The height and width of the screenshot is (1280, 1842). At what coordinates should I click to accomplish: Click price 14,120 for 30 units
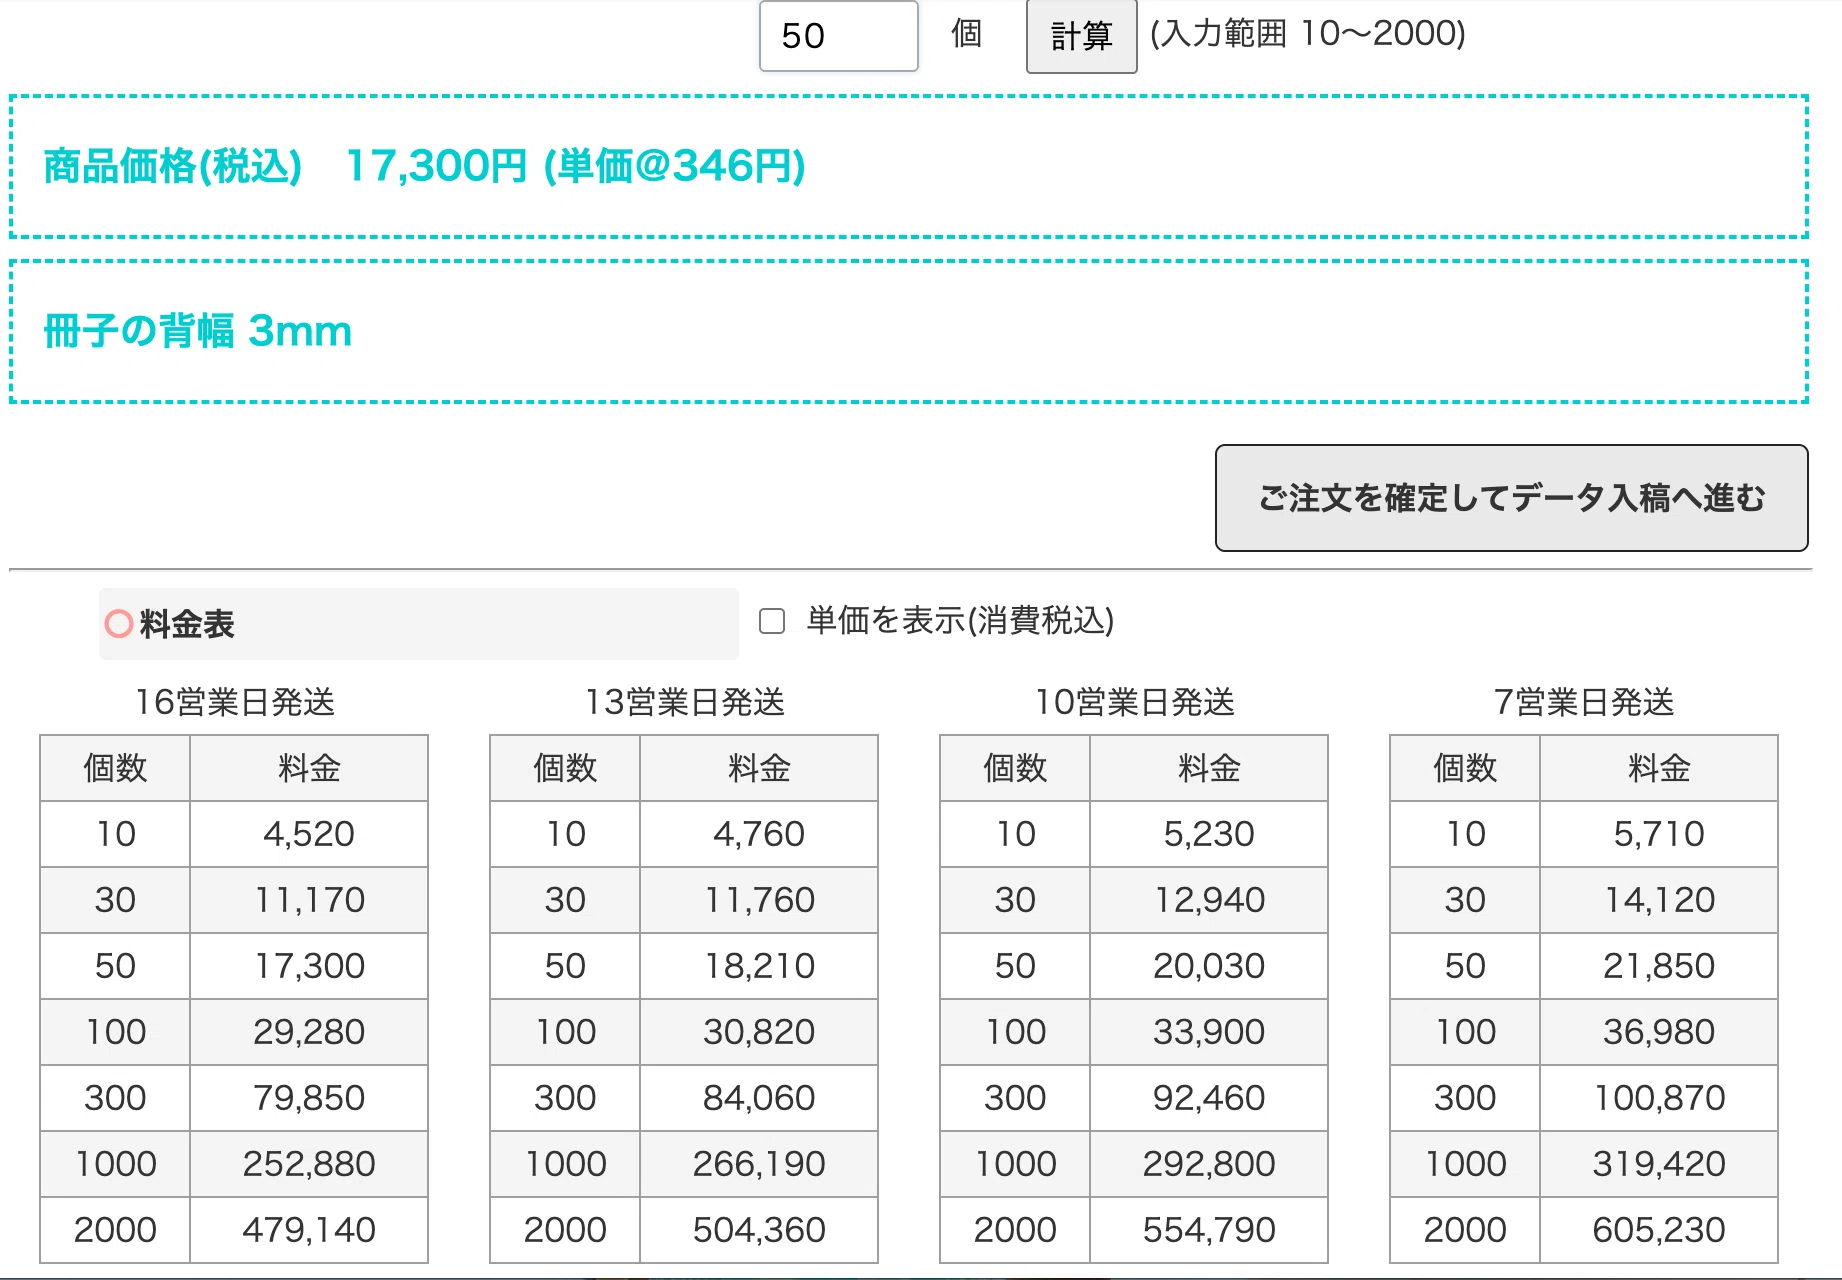click(x=1659, y=900)
